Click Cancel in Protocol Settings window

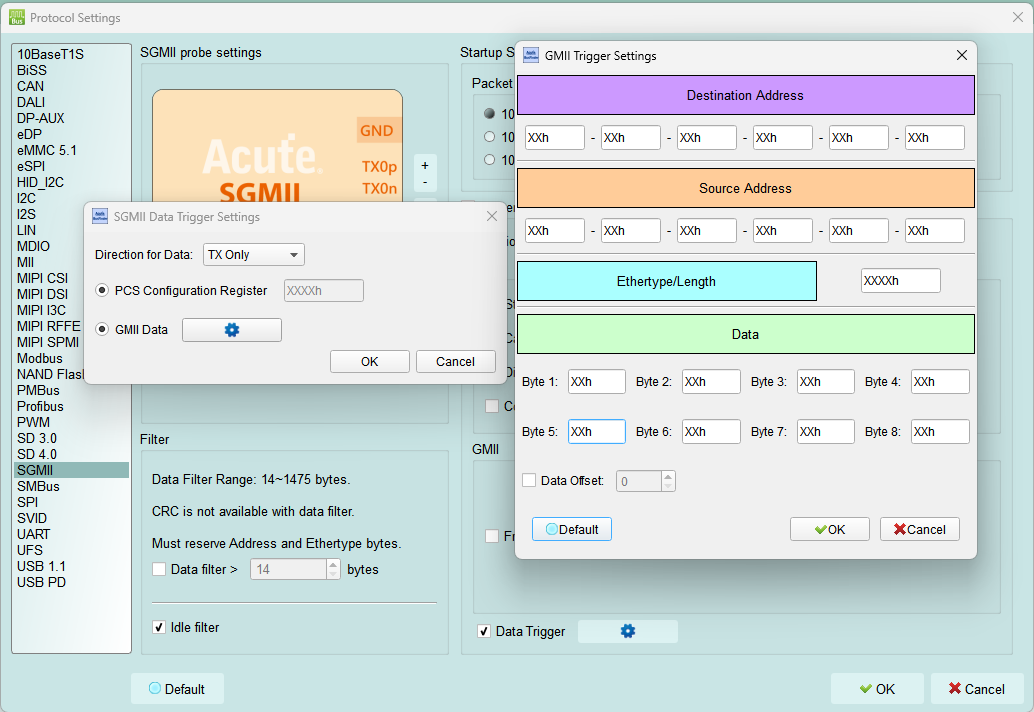click(977, 689)
